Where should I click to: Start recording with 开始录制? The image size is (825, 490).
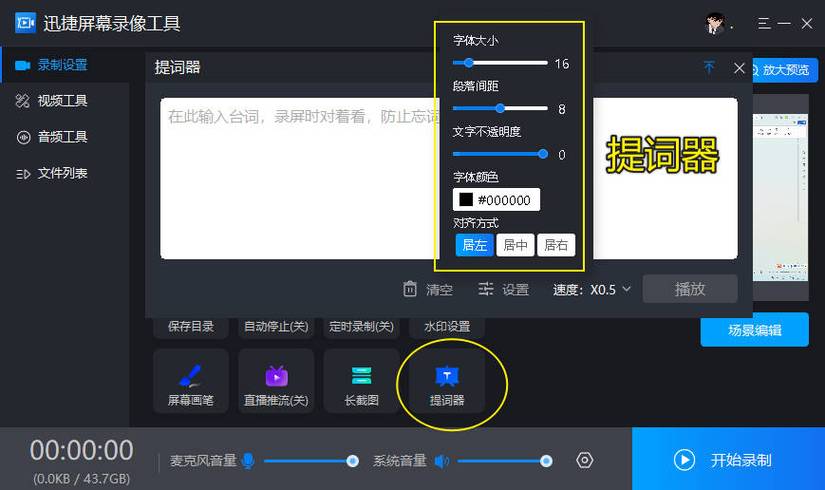728,460
